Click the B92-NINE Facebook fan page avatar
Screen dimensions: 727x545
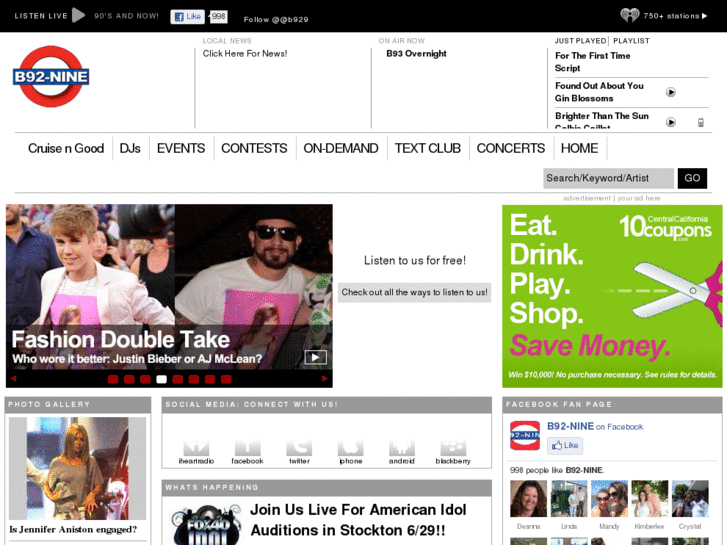tap(525, 435)
